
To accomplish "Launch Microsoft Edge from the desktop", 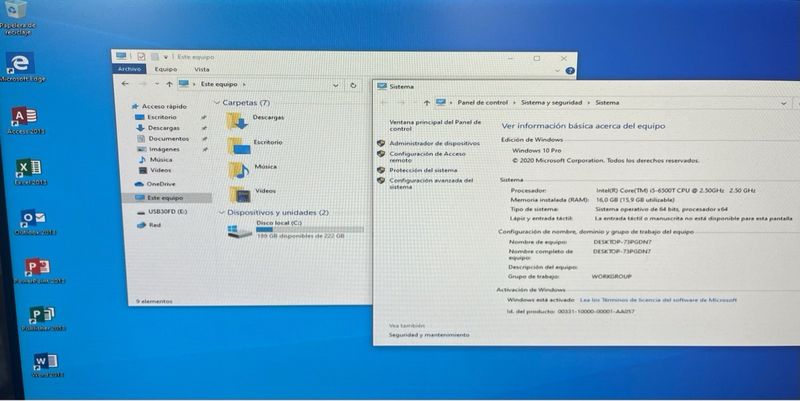I will click(21, 67).
